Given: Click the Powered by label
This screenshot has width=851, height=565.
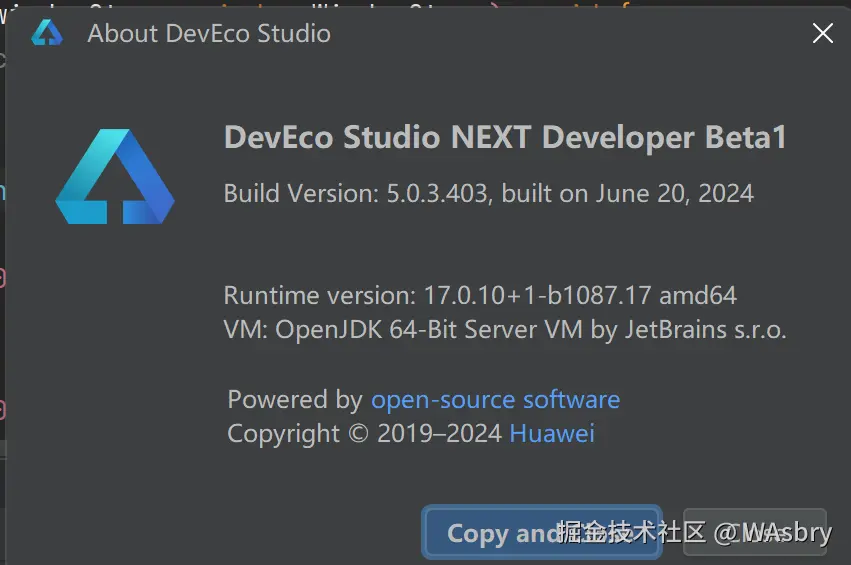Looking at the screenshot, I should [x=295, y=400].
